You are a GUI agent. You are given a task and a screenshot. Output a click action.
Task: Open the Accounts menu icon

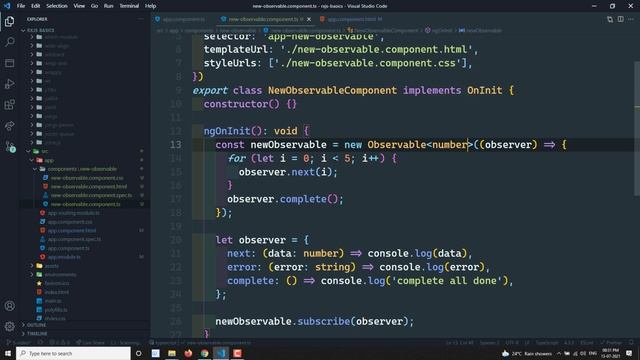pos(9,306)
